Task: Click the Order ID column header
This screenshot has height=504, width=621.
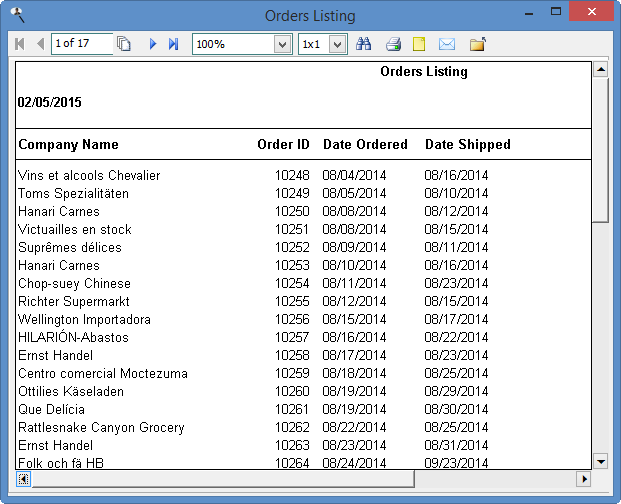Action: point(284,145)
